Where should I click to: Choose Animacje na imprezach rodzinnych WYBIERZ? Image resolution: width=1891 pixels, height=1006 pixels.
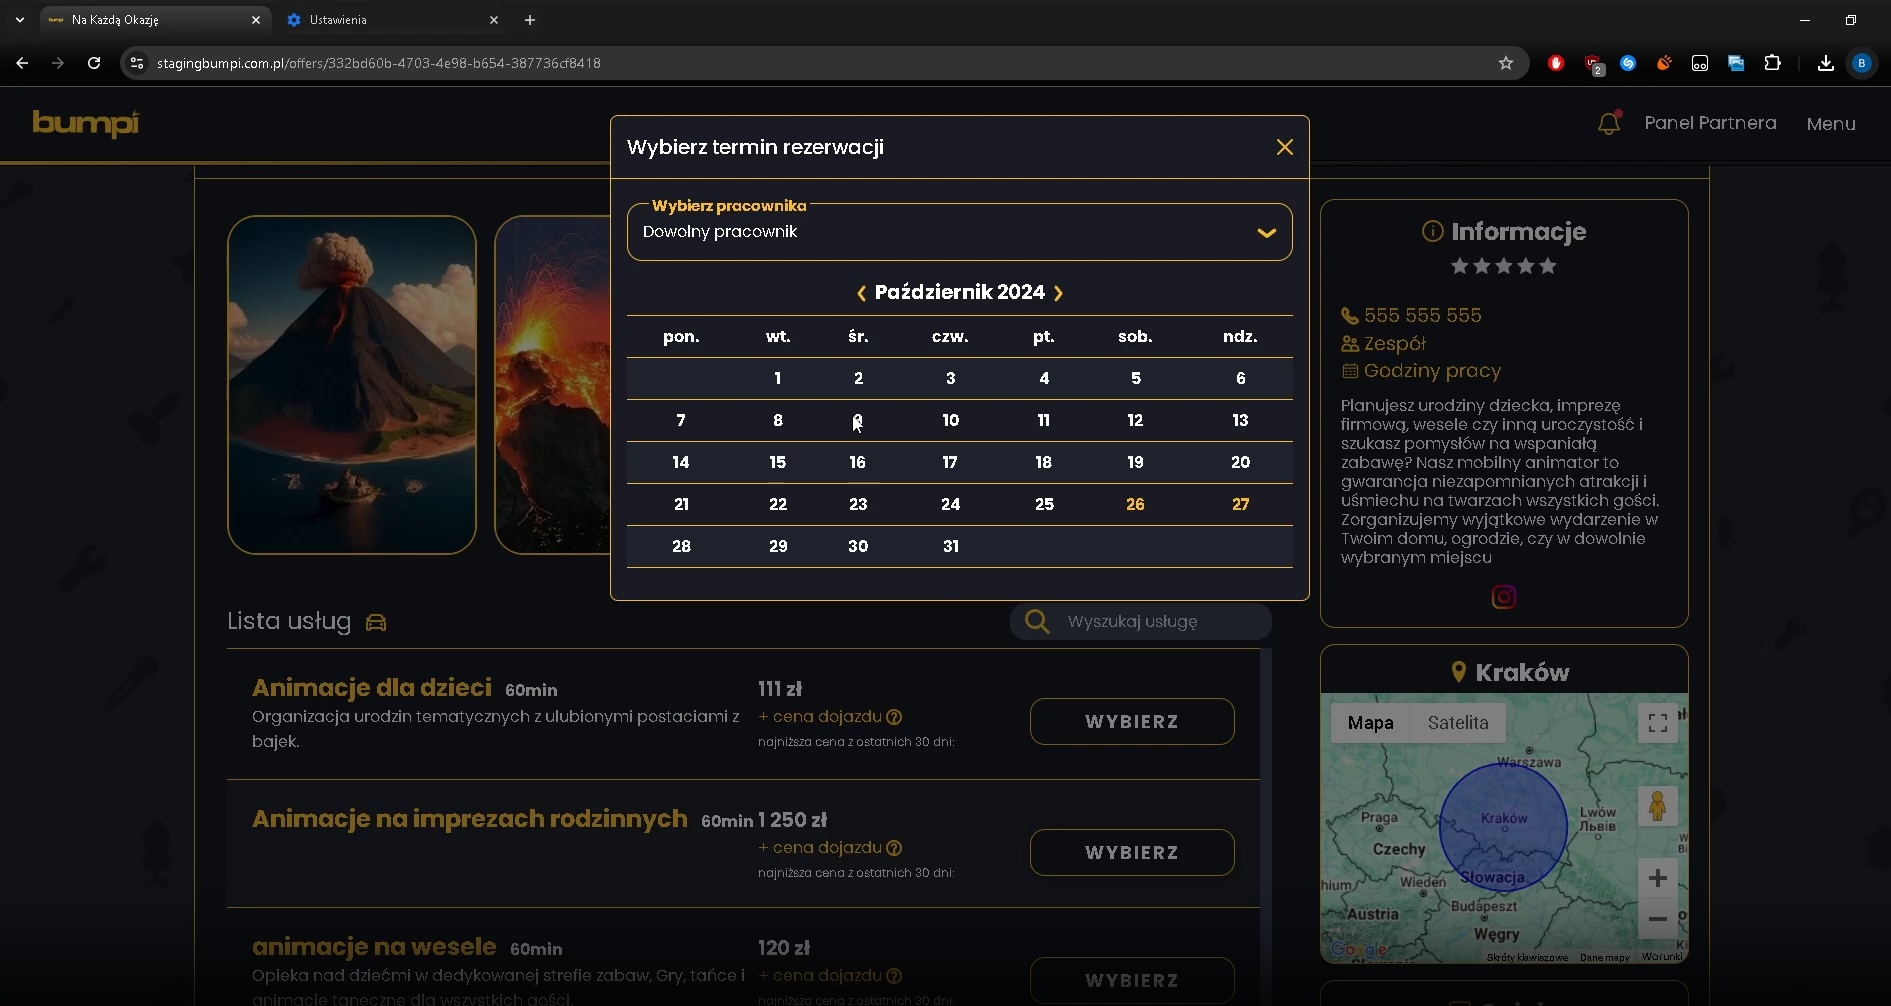1132,852
